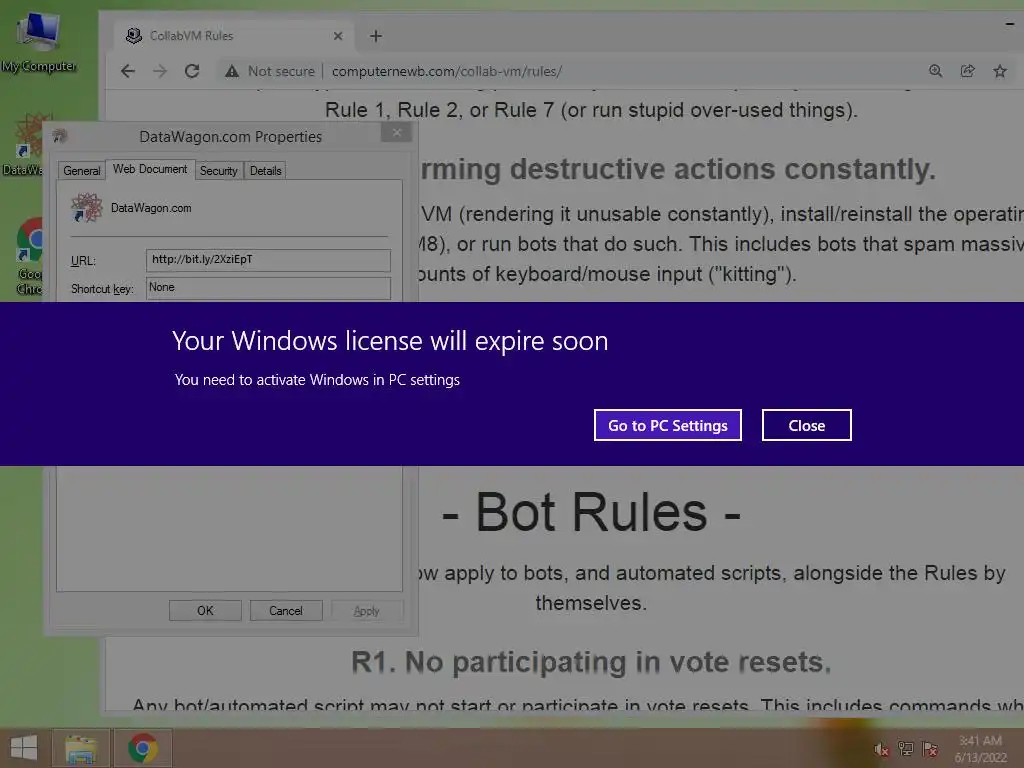Image resolution: width=1024 pixels, height=768 pixels.
Task: Reload the CollabVM Rules page
Action: click(192, 71)
